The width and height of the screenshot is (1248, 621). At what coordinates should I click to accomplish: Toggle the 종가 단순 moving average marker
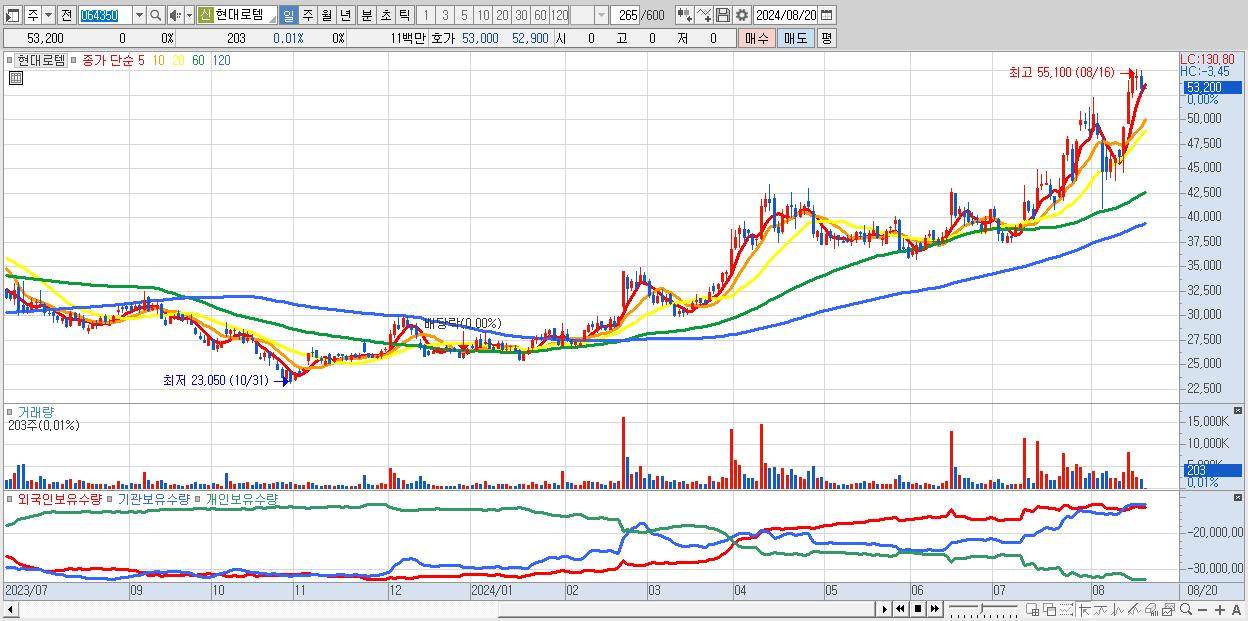coord(74,60)
